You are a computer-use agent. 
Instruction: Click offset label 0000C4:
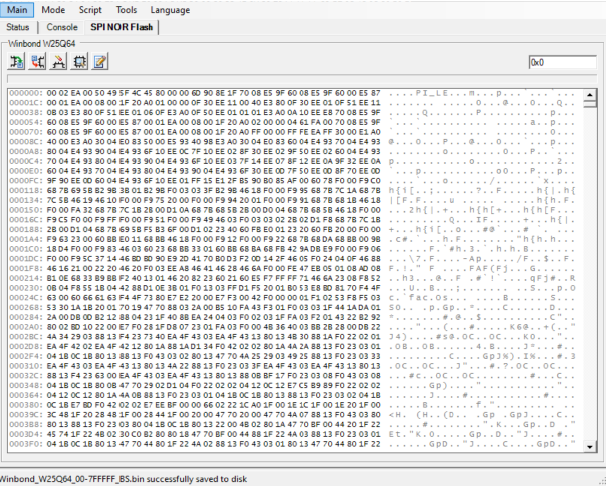(x=26, y=161)
